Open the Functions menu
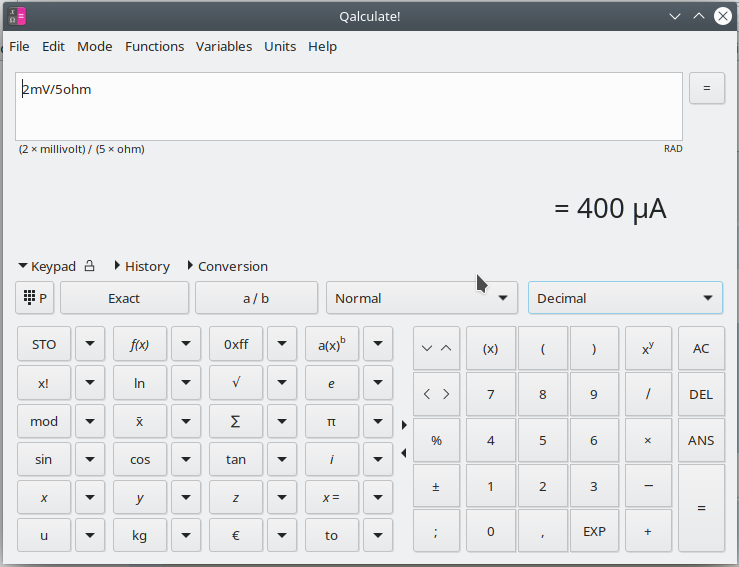This screenshot has height=567, width=739. click(x=154, y=46)
